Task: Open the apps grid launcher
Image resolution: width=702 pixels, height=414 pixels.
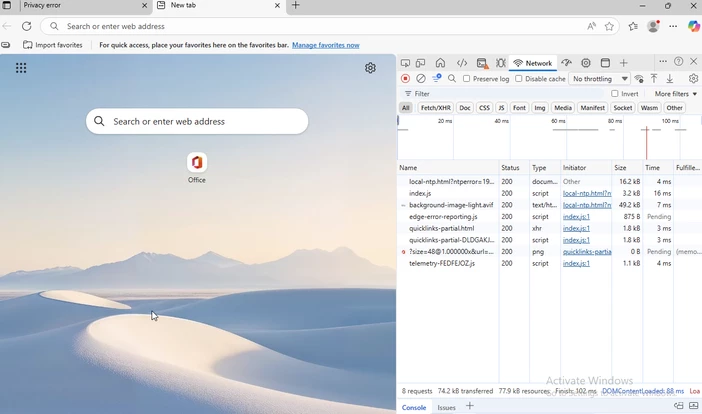Action: [x=21, y=68]
